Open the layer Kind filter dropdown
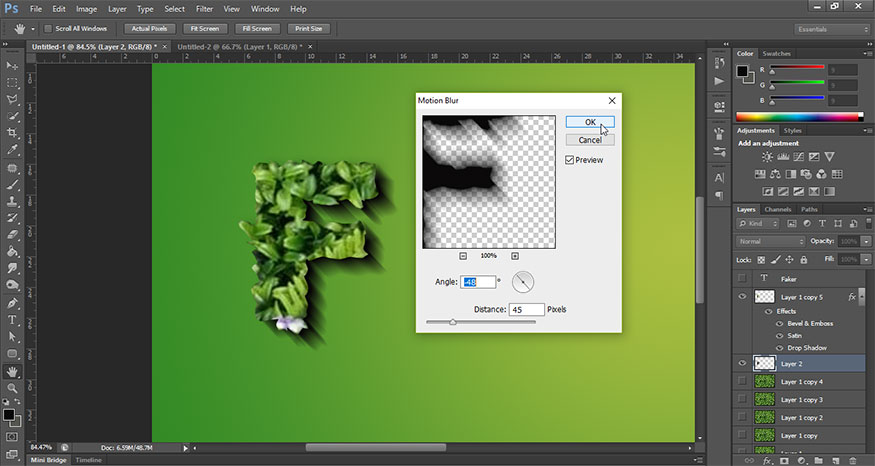 click(763, 225)
